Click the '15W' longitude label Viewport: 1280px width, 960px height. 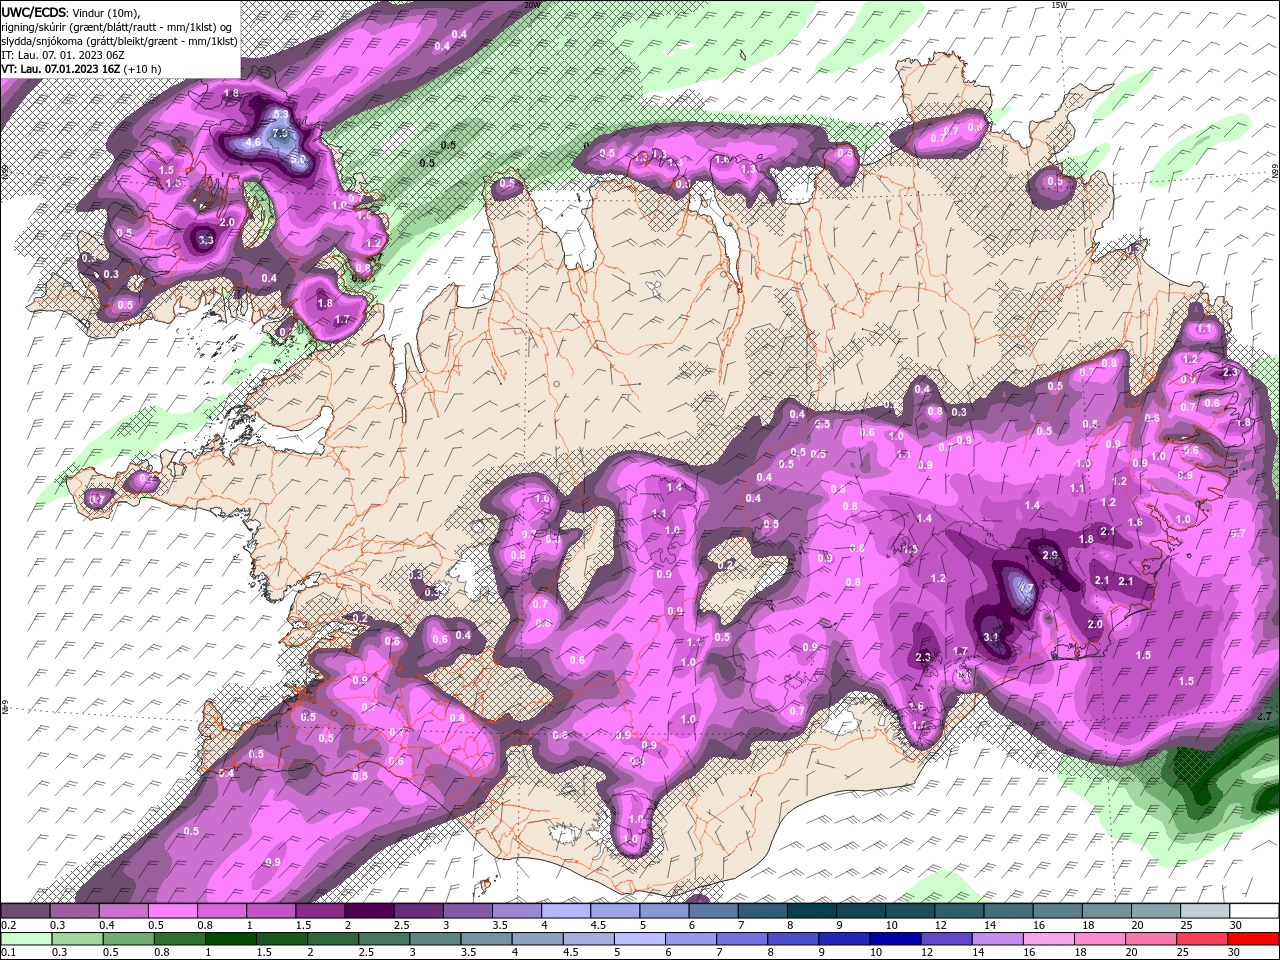click(1059, 5)
